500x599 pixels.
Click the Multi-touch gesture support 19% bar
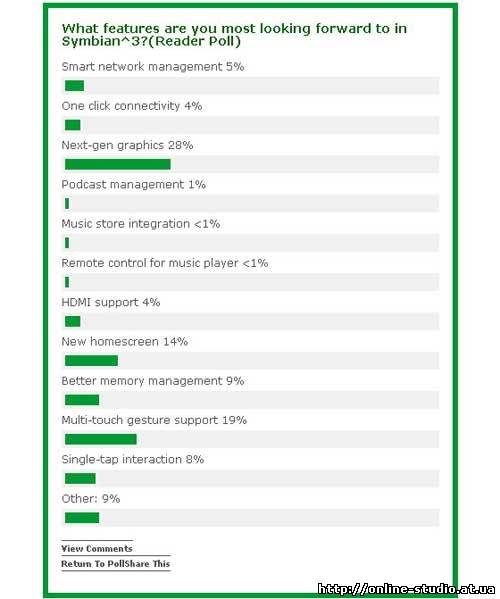coord(100,439)
